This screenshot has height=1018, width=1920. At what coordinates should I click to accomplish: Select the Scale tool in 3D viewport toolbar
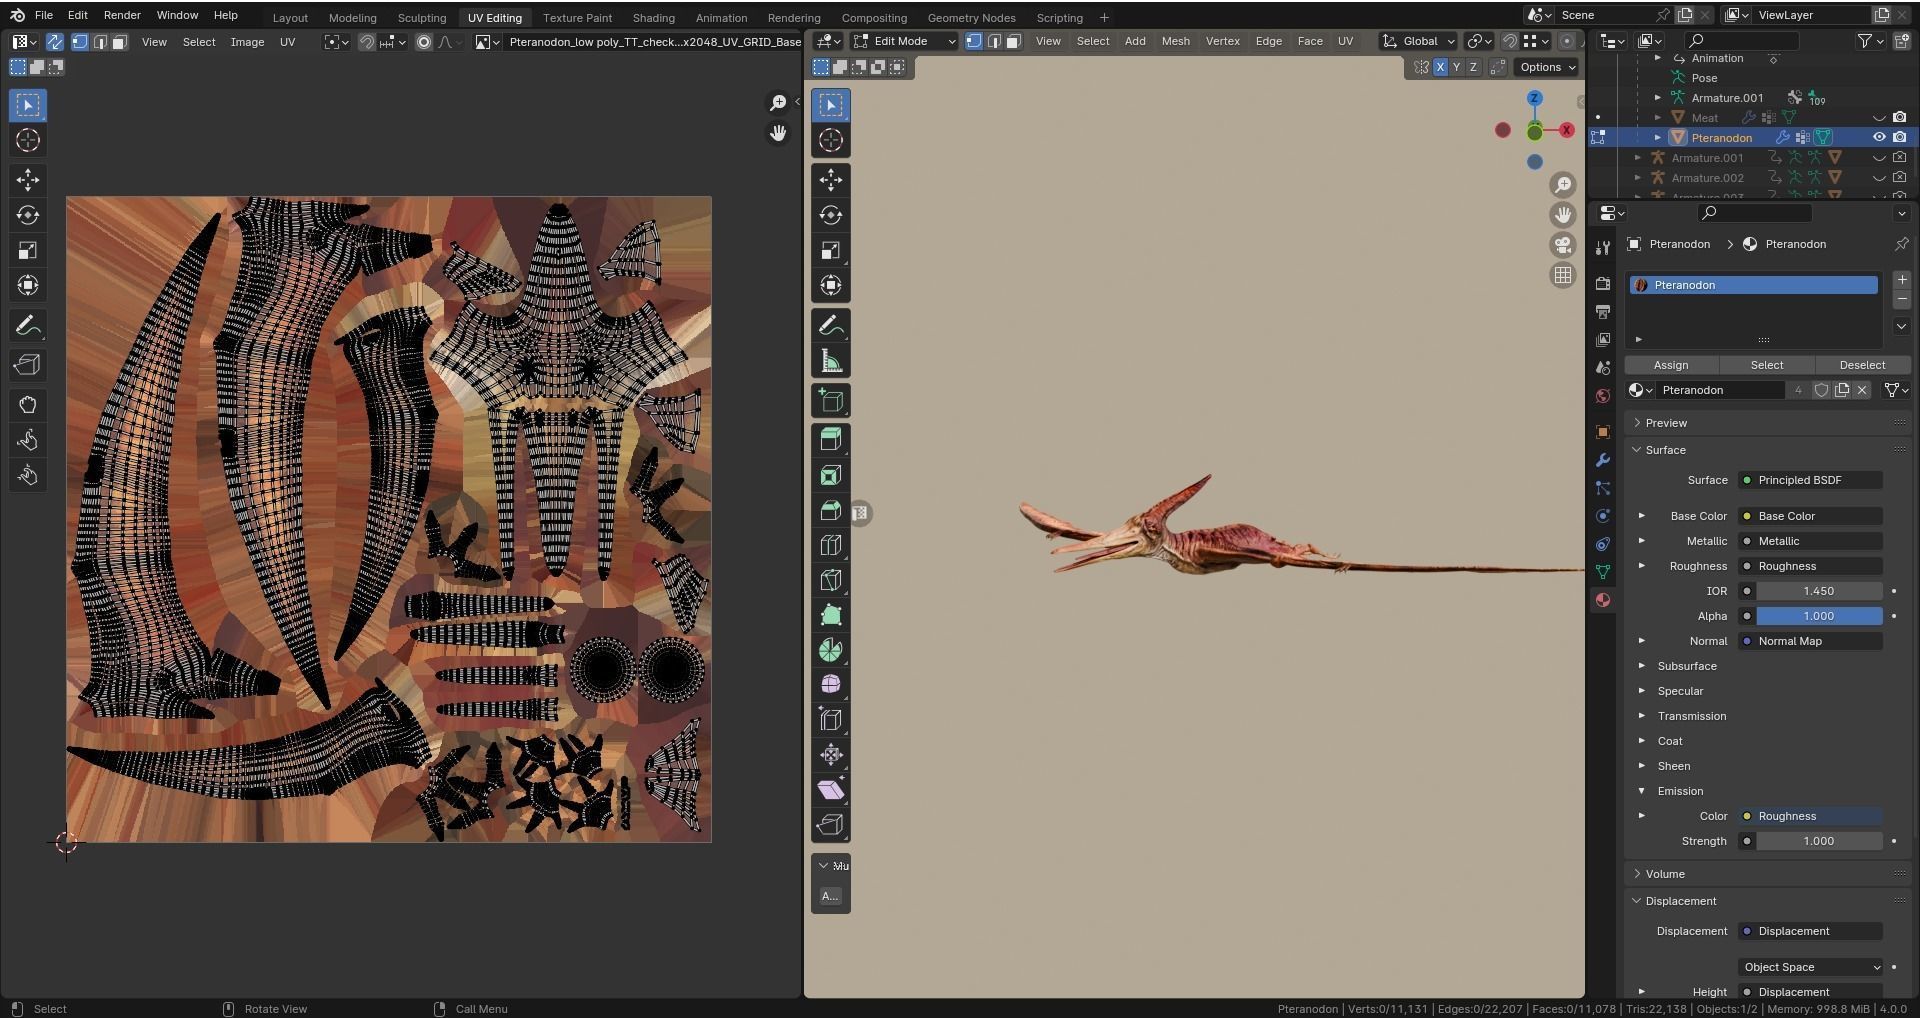[x=831, y=250]
